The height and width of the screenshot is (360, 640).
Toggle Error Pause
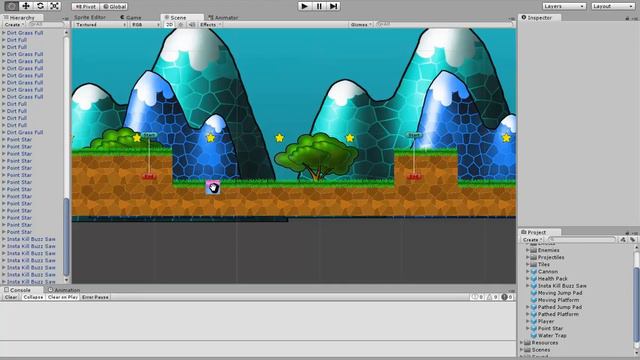pyautogui.click(x=95, y=297)
